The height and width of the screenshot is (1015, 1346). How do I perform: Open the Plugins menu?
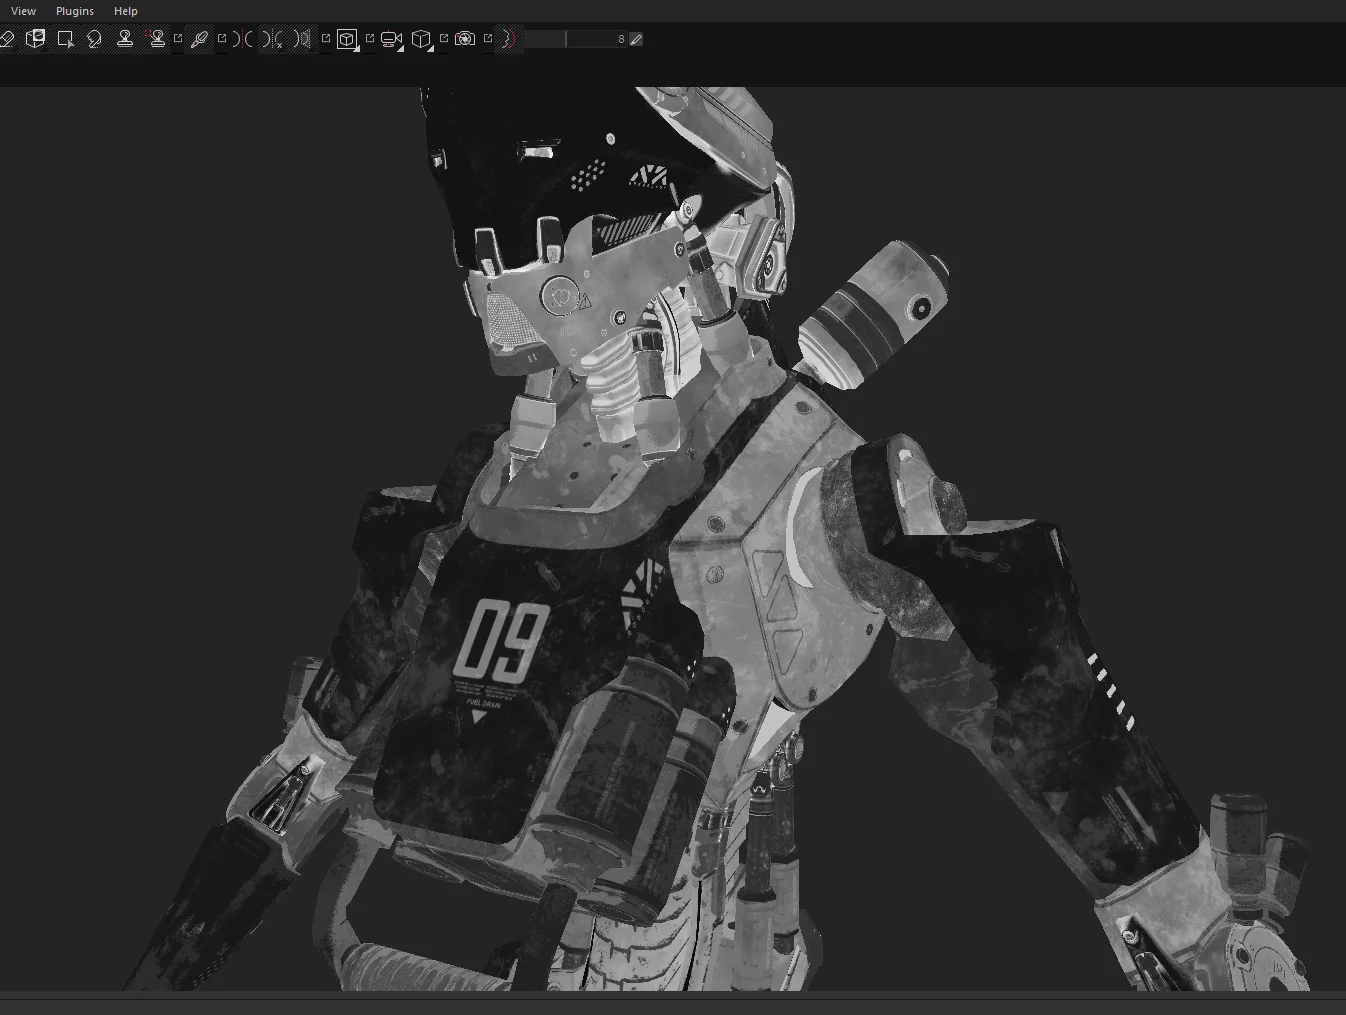point(75,11)
